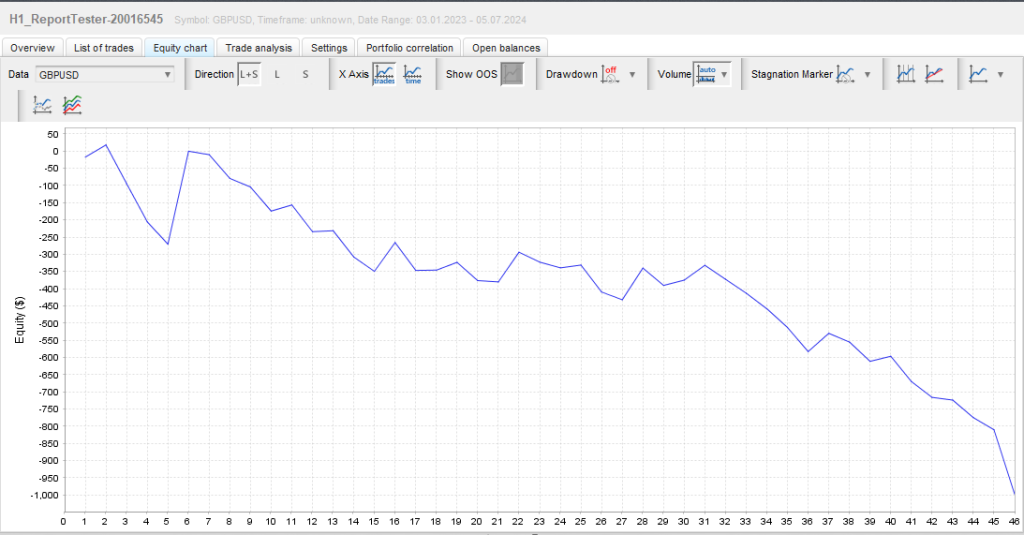The width and height of the screenshot is (1024, 535).
Task: Set X Axis to trades mode
Action: coord(384,74)
